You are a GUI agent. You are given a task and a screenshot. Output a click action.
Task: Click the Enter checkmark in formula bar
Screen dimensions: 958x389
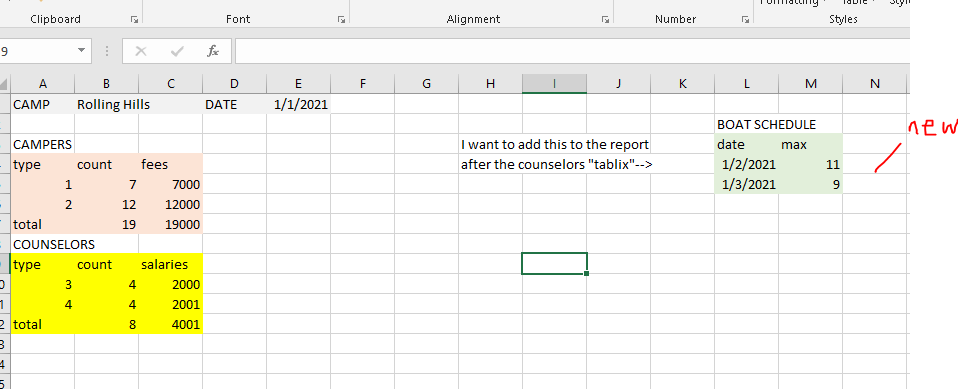tap(177, 51)
